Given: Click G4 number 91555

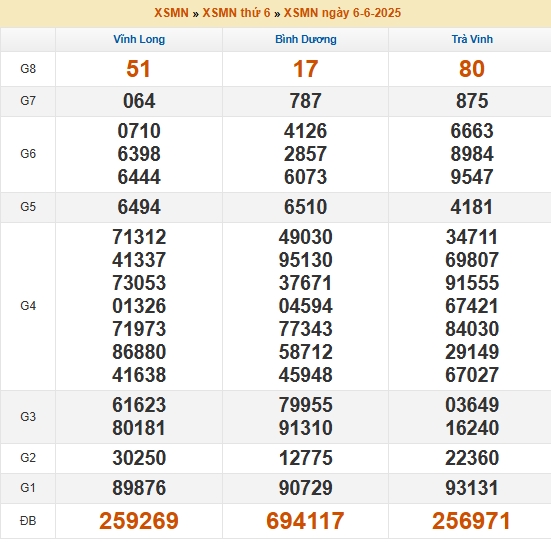Looking at the screenshot, I should pos(472,283).
